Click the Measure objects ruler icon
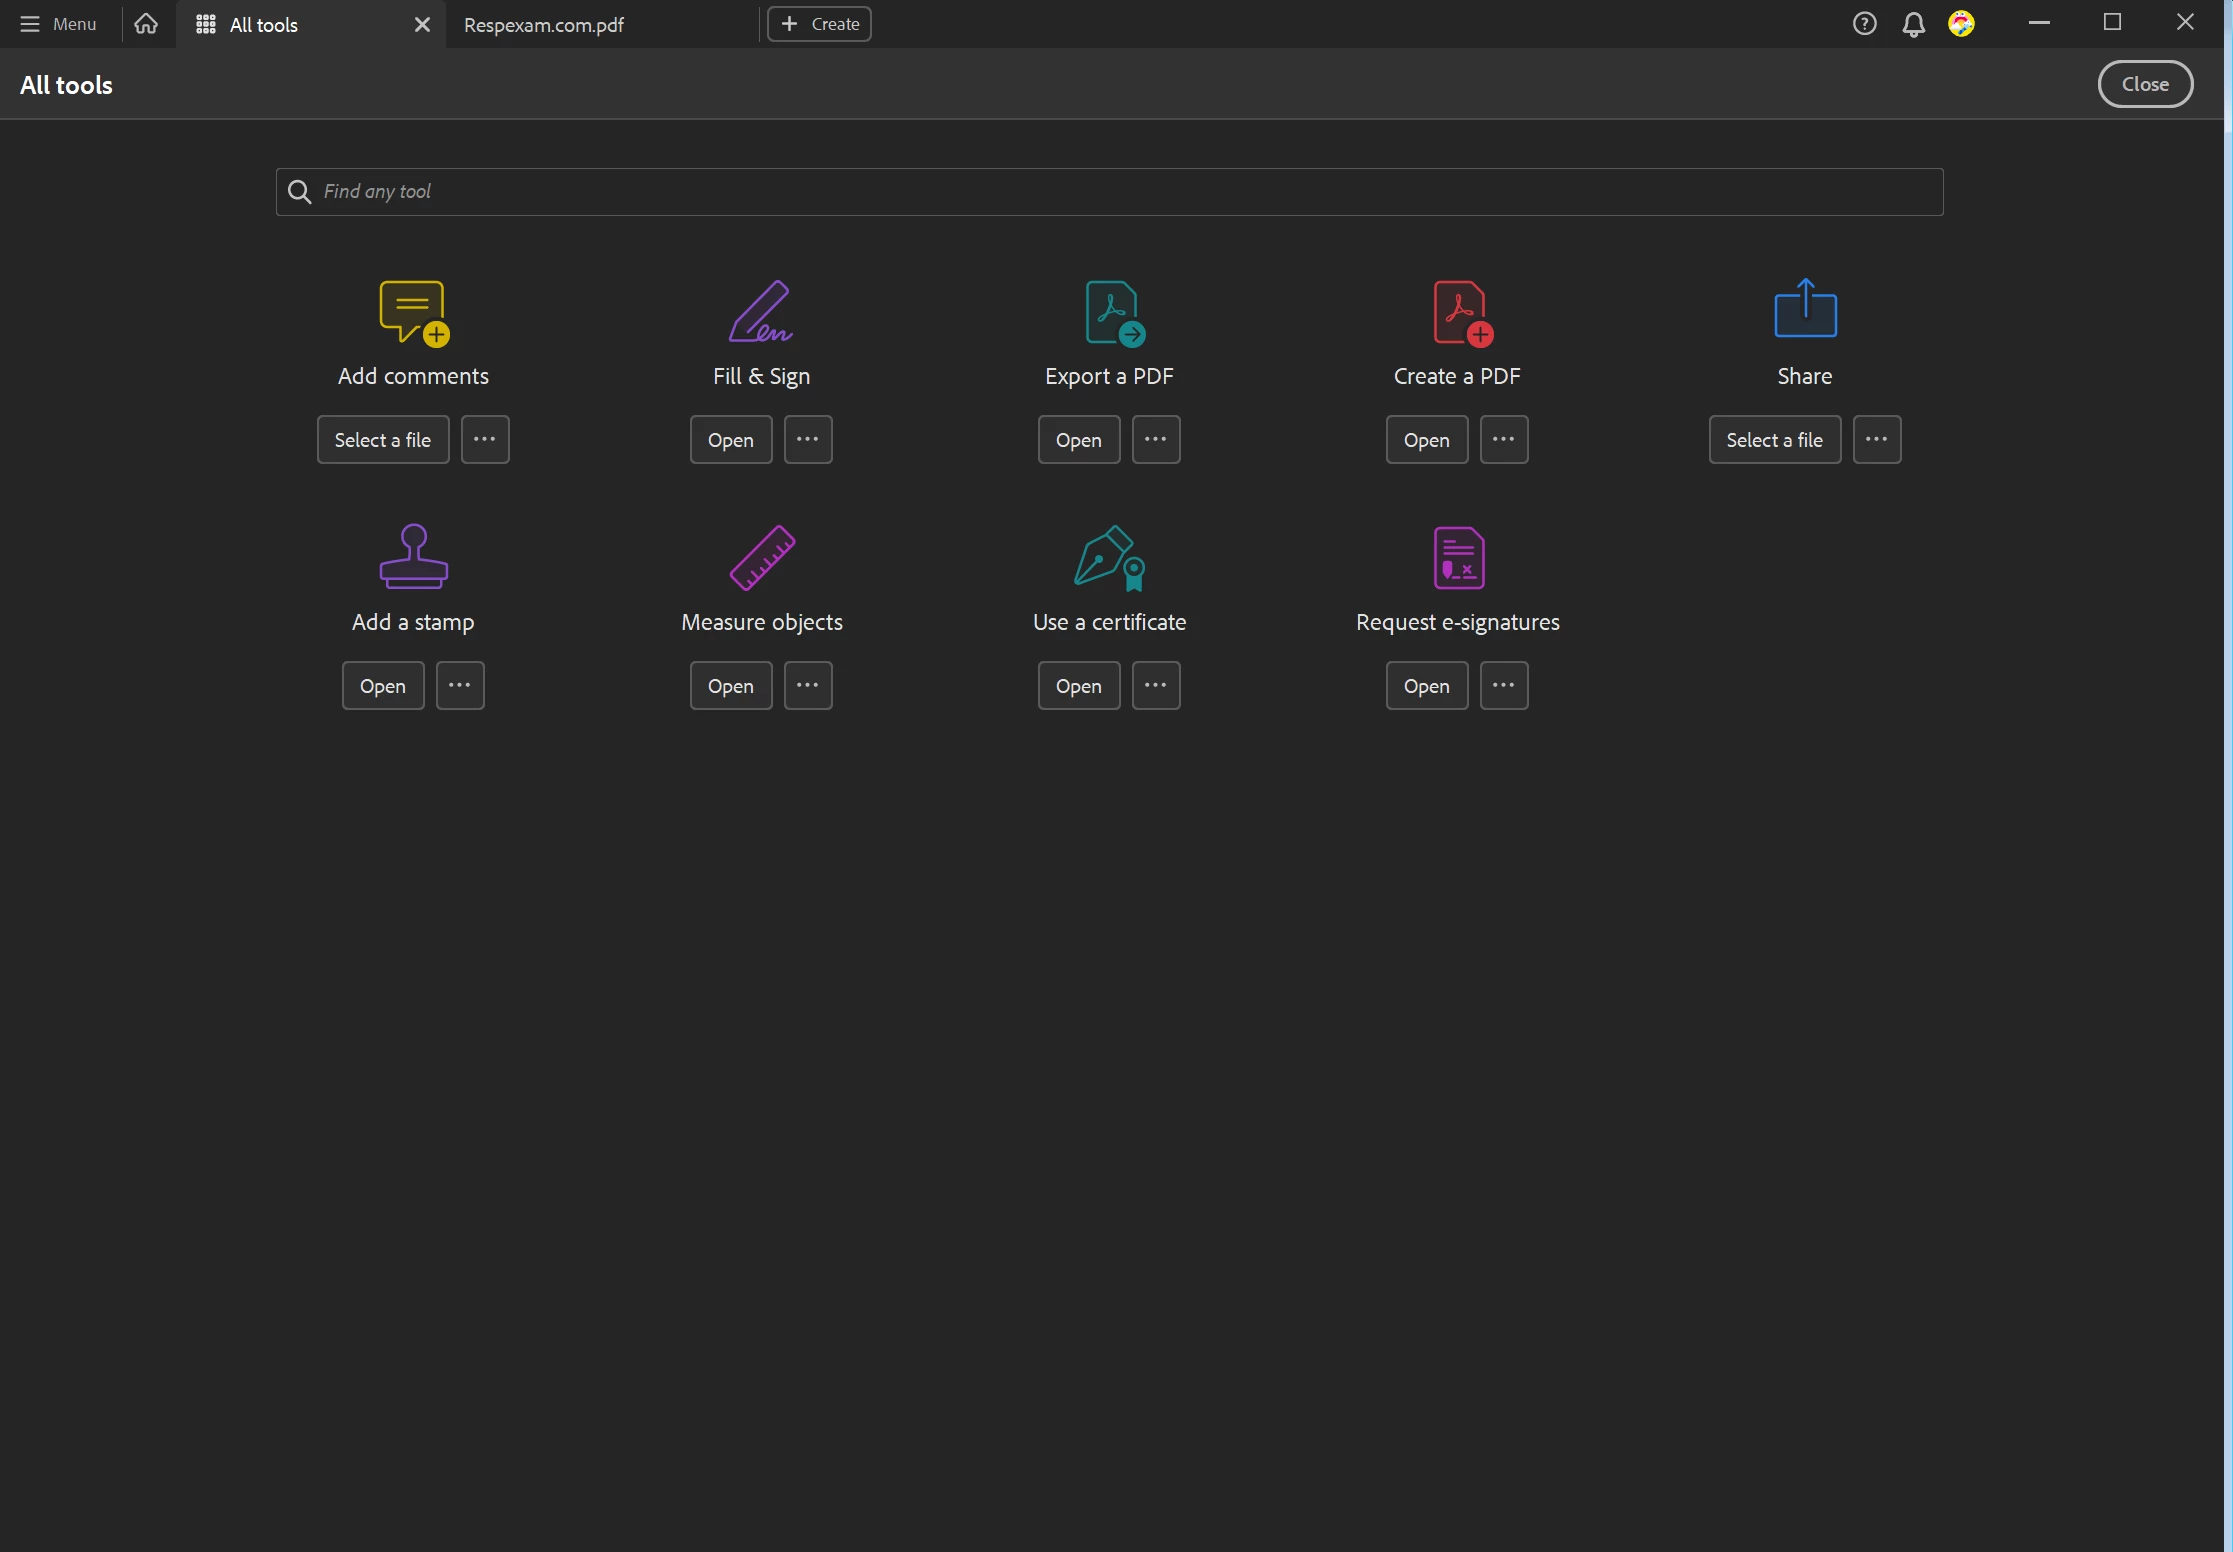 [761, 557]
